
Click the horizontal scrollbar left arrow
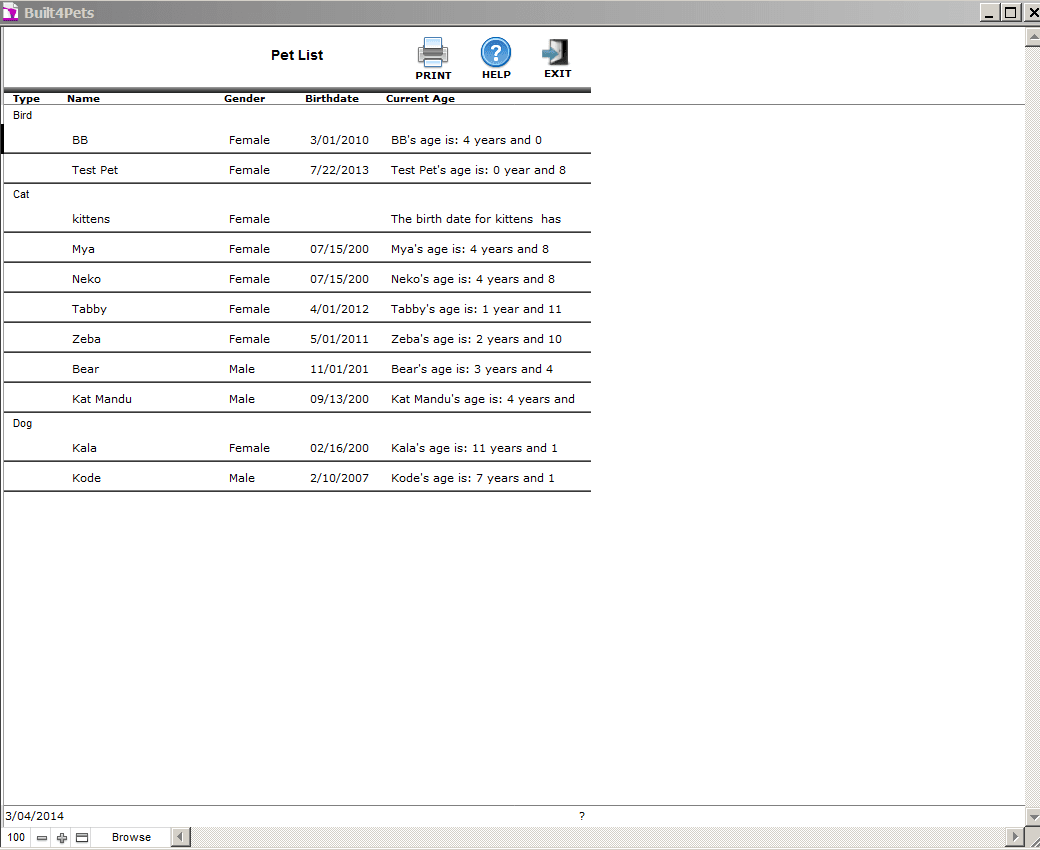coord(181,837)
